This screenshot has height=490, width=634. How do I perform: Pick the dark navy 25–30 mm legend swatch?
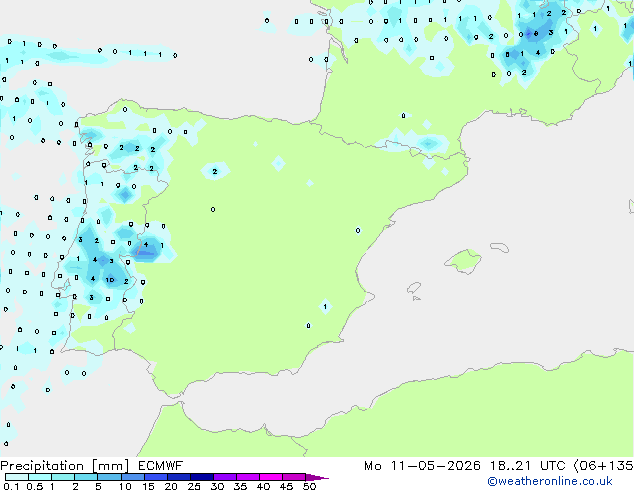pyautogui.click(x=202, y=477)
